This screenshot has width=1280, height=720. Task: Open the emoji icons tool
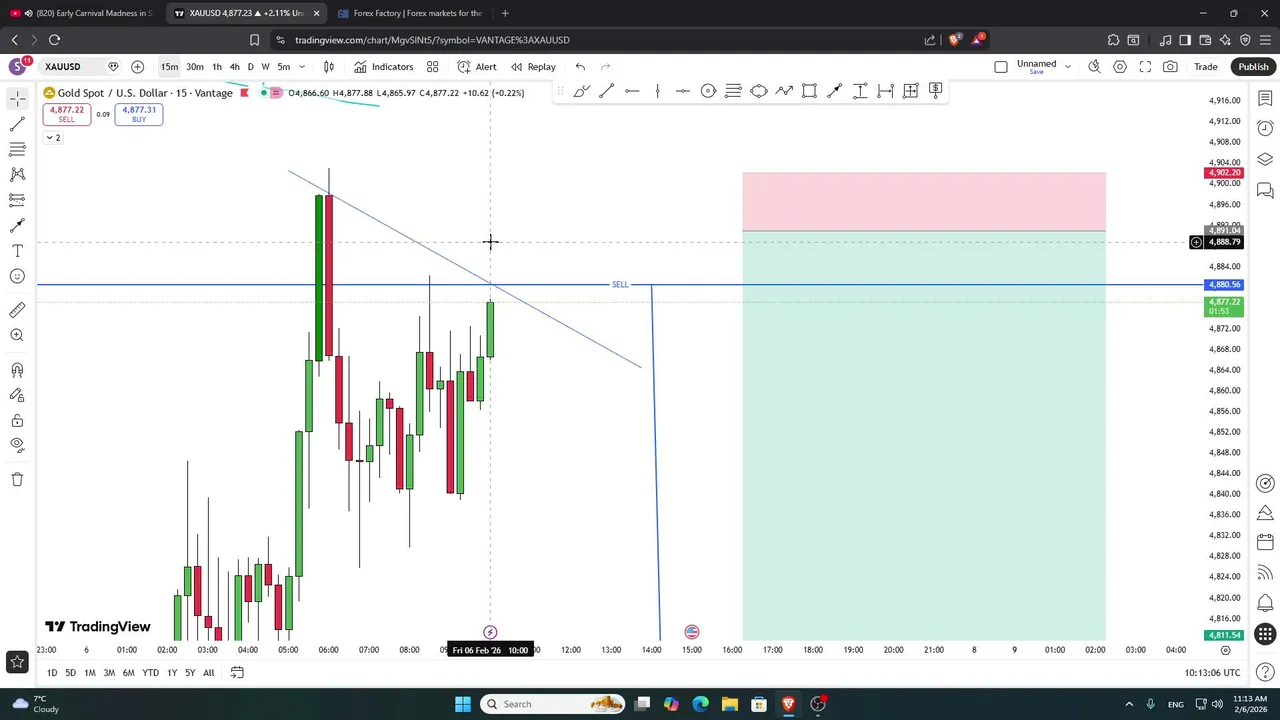17,277
